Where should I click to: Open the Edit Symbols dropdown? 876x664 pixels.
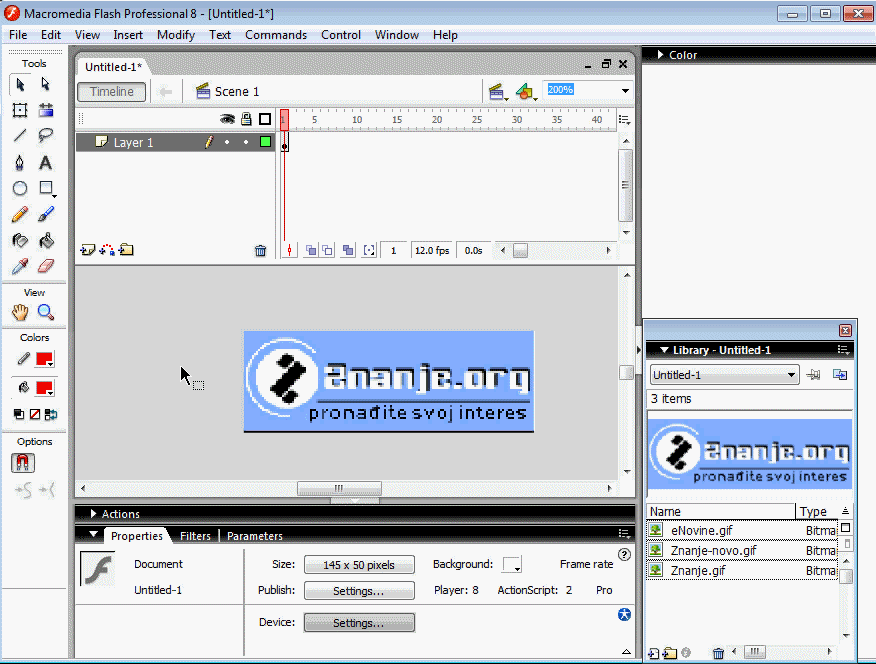tap(526, 92)
